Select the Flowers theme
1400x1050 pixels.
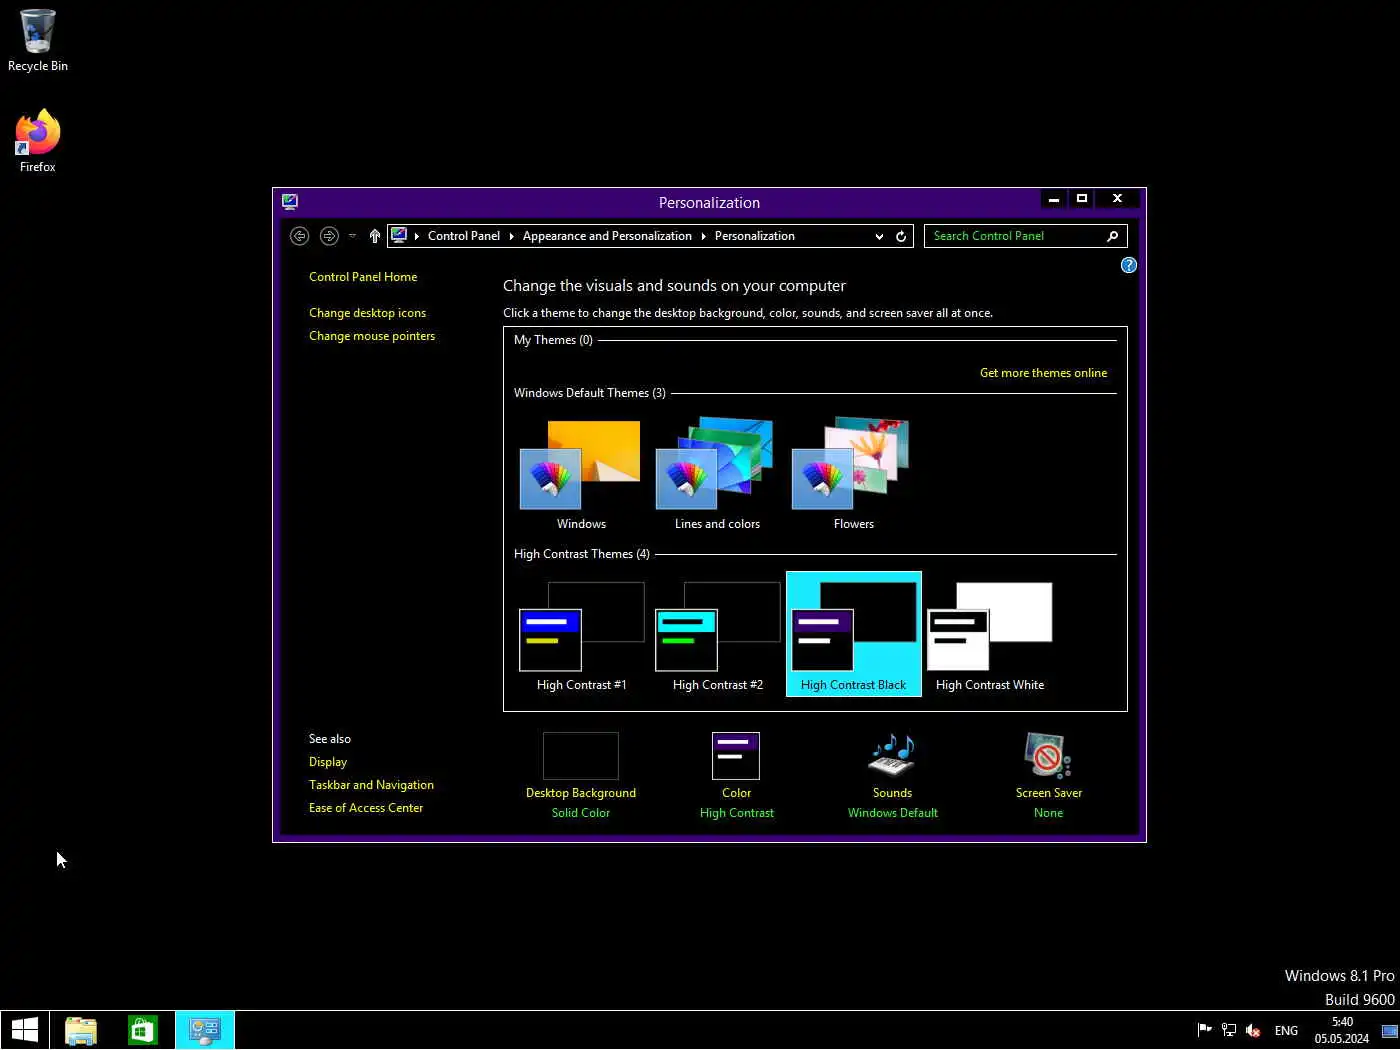coord(853,474)
